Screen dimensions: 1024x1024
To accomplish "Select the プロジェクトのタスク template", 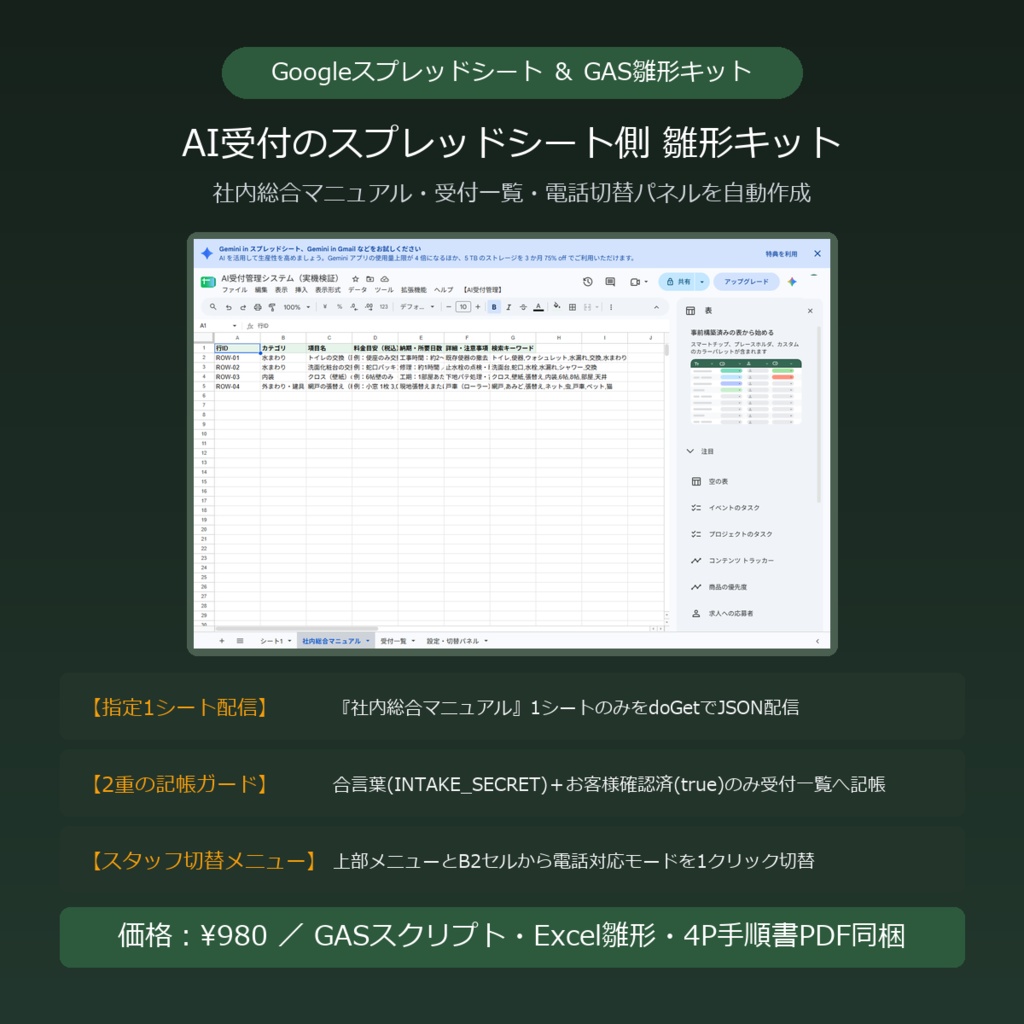I will 731,534.
